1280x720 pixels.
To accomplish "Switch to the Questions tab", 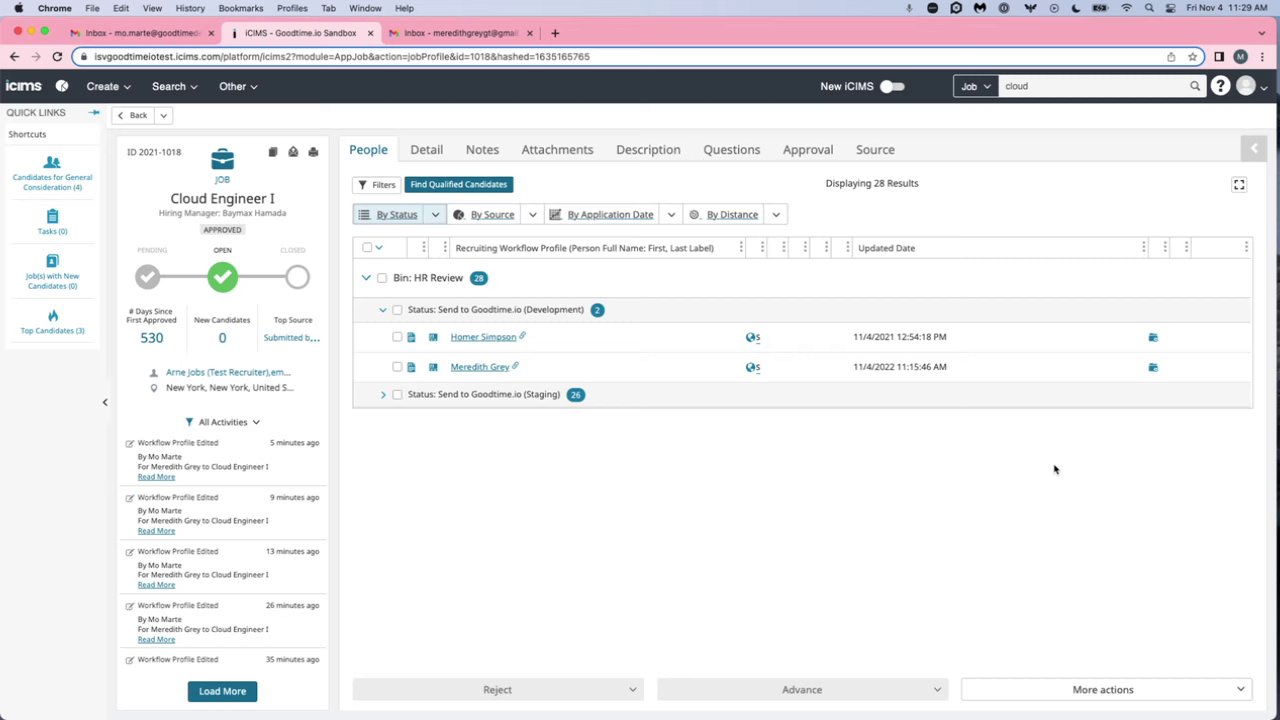I will pyautogui.click(x=732, y=150).
